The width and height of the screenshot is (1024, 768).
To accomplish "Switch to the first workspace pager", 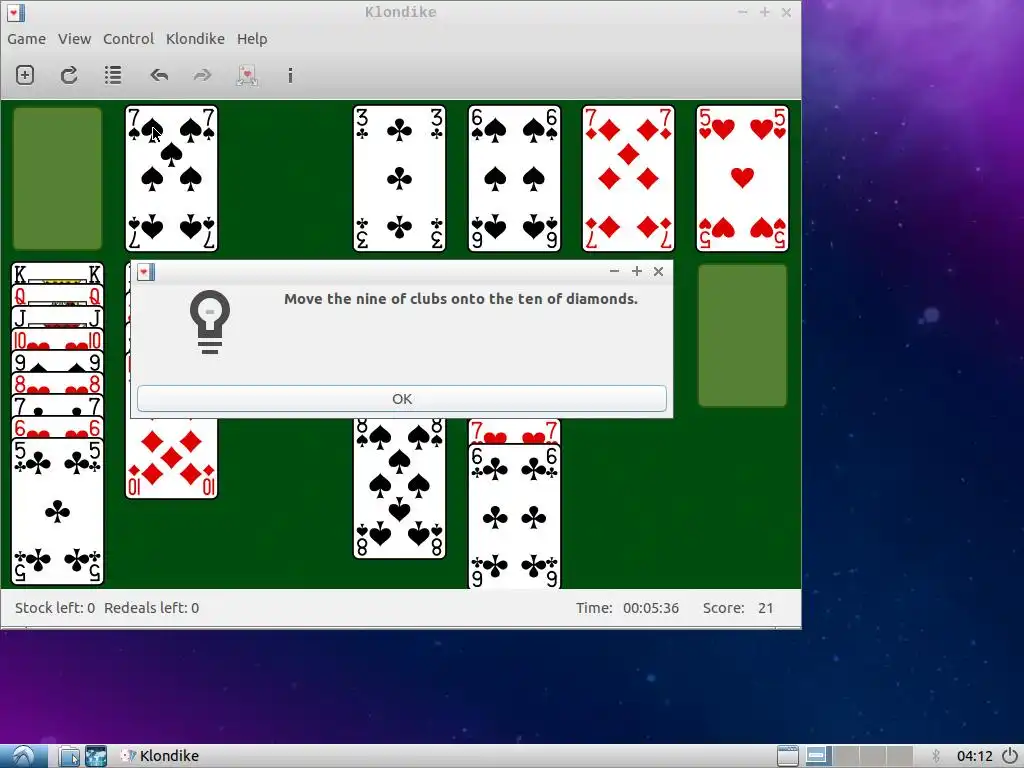I will tap(818, 756).
